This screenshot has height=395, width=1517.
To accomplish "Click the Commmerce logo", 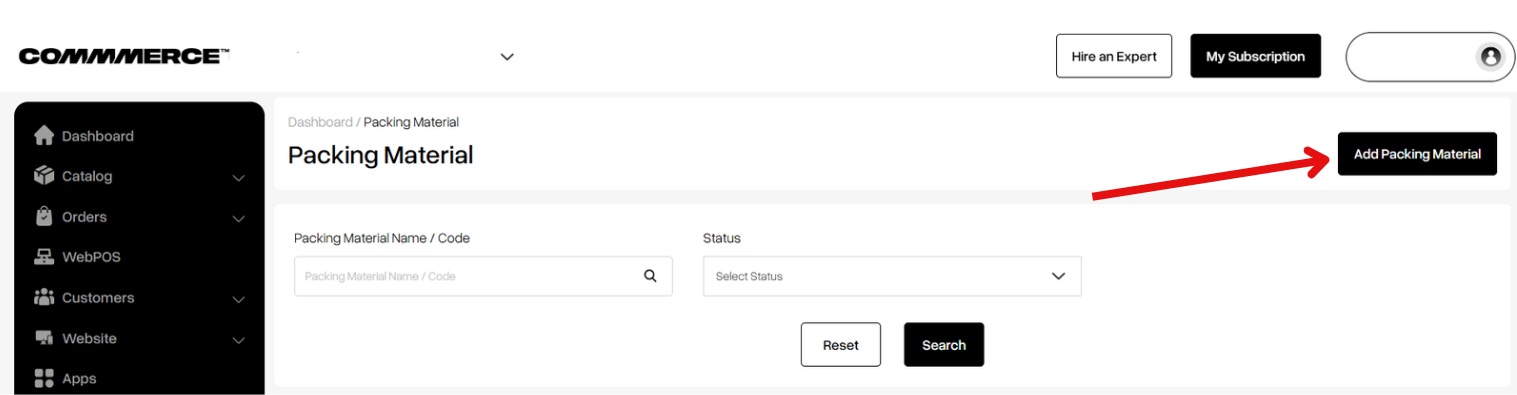I will 125,57.
